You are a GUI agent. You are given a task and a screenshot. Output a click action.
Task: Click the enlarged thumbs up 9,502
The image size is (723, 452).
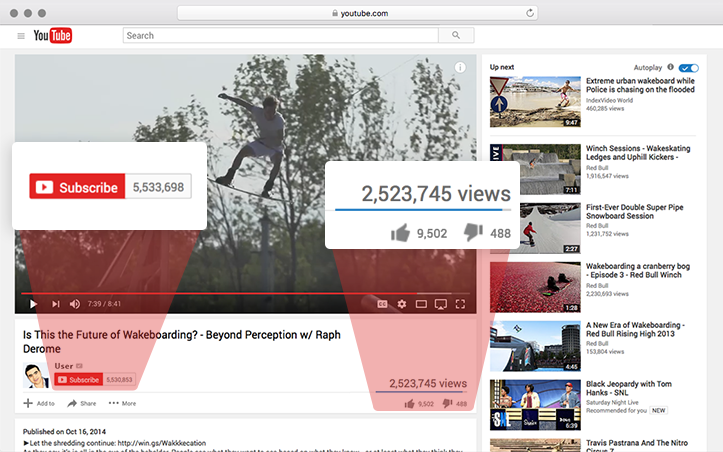pyautogui.click(x=400, y=233)
